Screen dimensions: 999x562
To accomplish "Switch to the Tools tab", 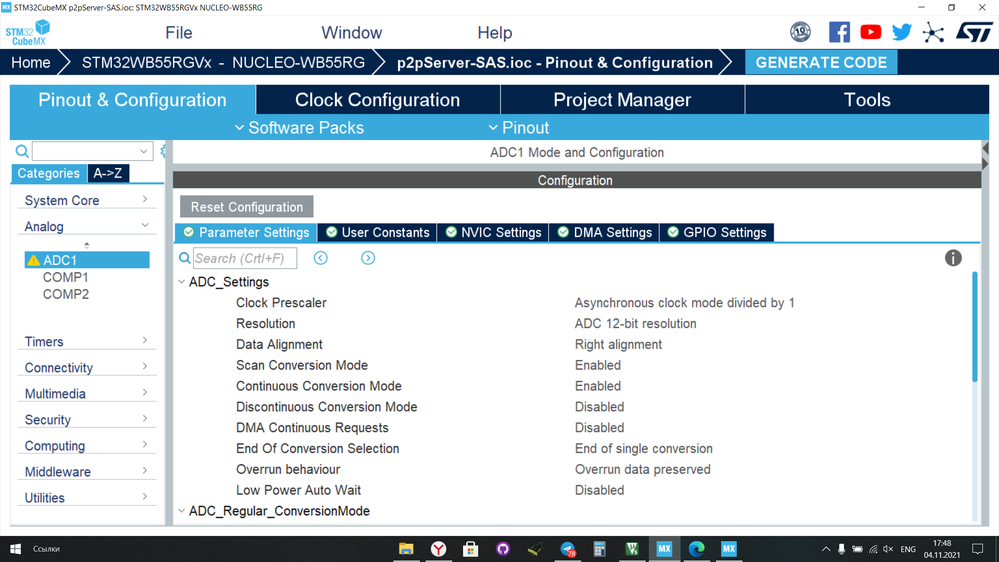I will 866,100.
